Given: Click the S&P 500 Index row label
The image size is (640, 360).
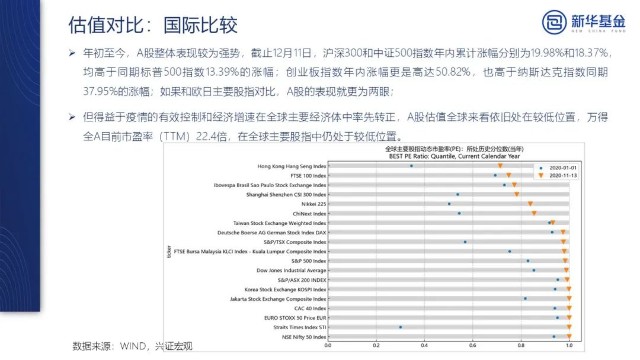Looking at the screenshot, I should pyautogui.click(x=309, y=261).
